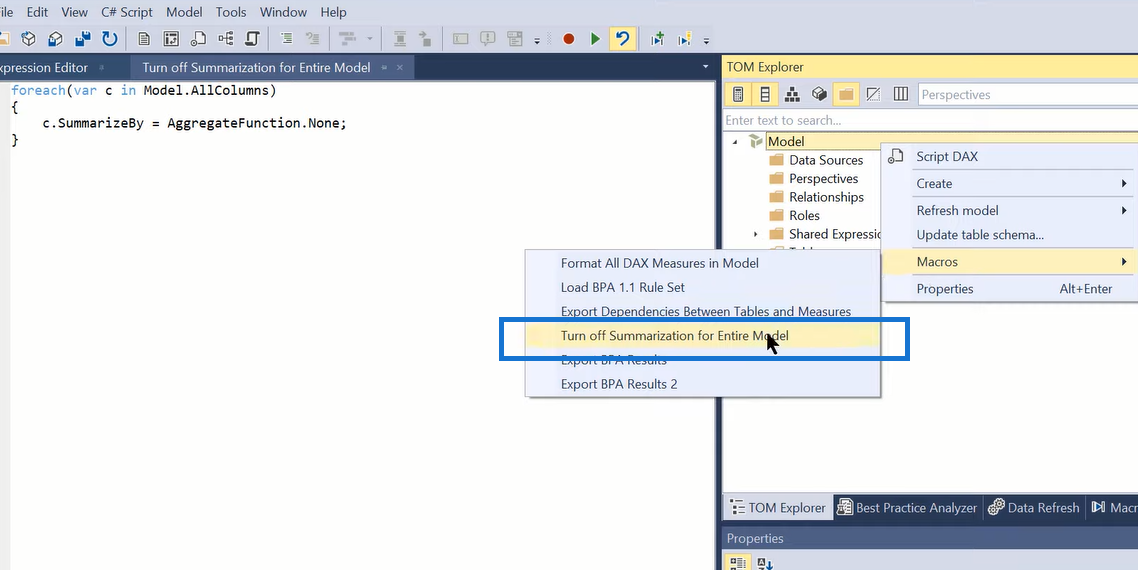Click the record macro red circle
This screenshot has height=570, width=1138.
569,39
